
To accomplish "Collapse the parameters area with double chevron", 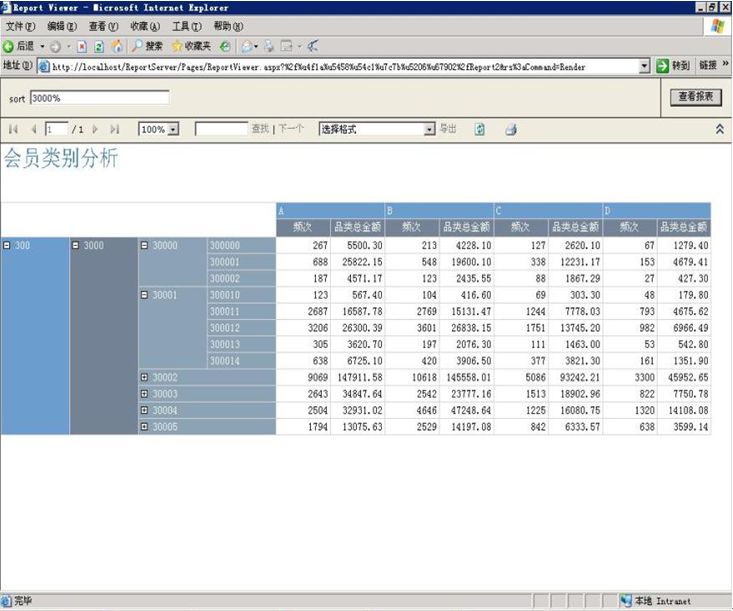I will coord(720,129).
